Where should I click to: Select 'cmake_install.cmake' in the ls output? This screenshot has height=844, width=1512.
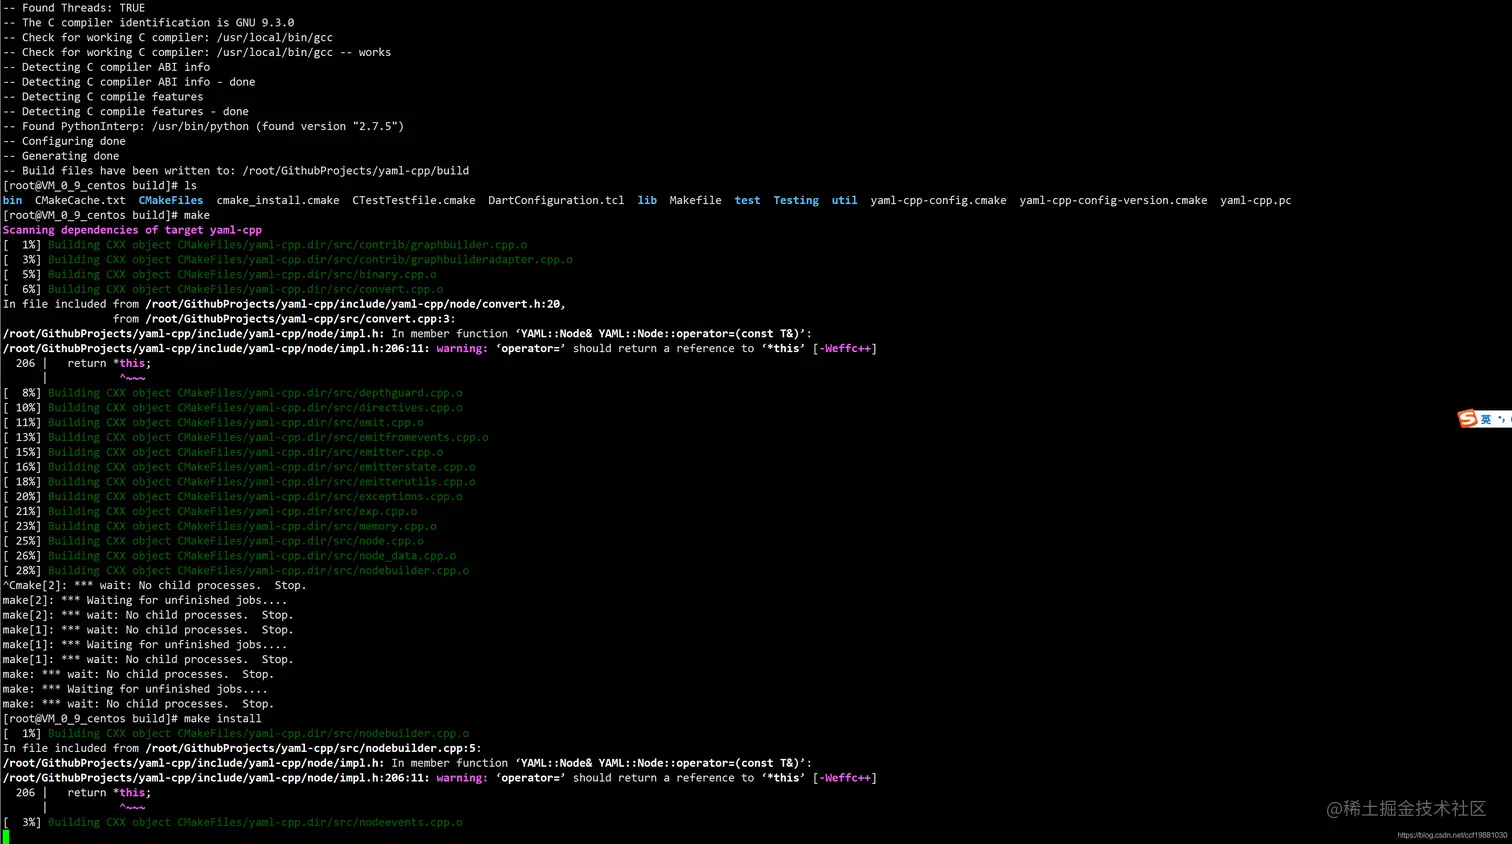click(278, 200)
